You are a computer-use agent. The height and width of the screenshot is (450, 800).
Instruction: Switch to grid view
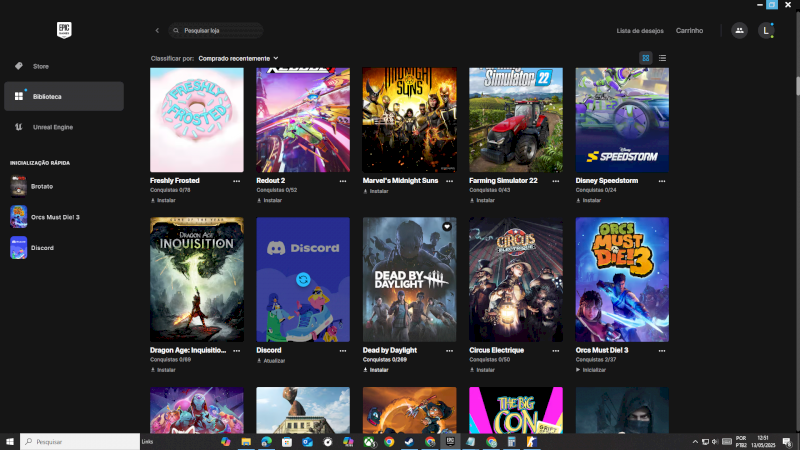click(x=645, y=58)
